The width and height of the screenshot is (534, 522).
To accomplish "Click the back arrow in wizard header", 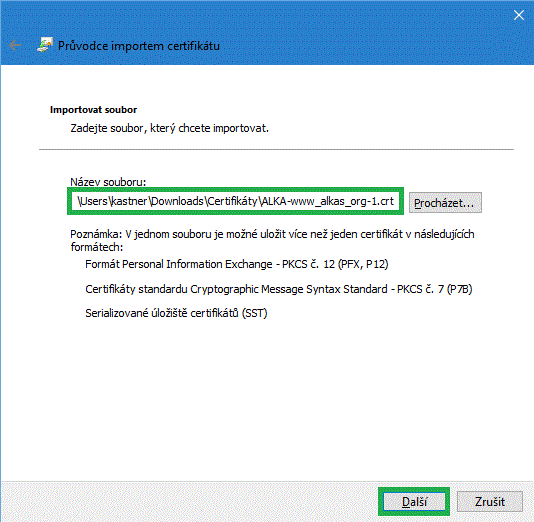I will pos(15,45).
